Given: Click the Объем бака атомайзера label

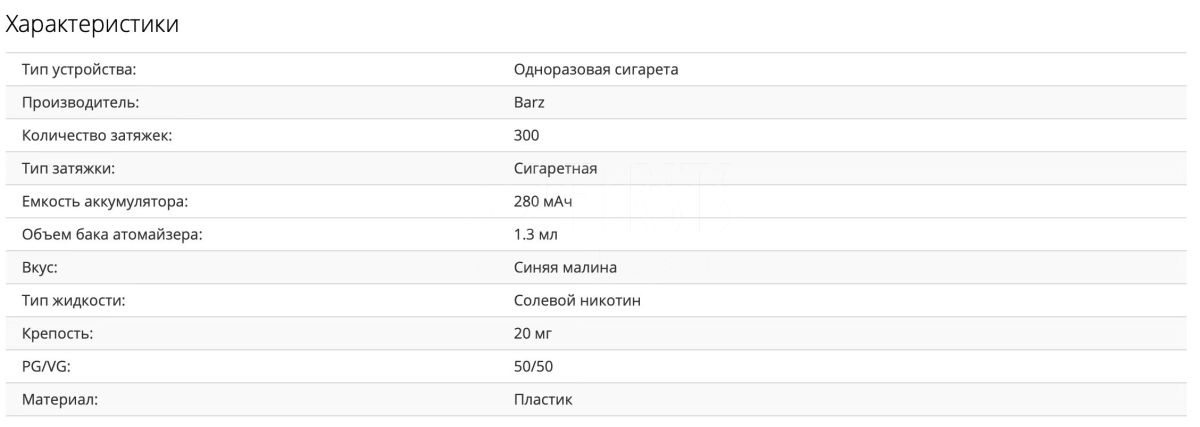Looking at the screenshot, I should click(118, 234).
